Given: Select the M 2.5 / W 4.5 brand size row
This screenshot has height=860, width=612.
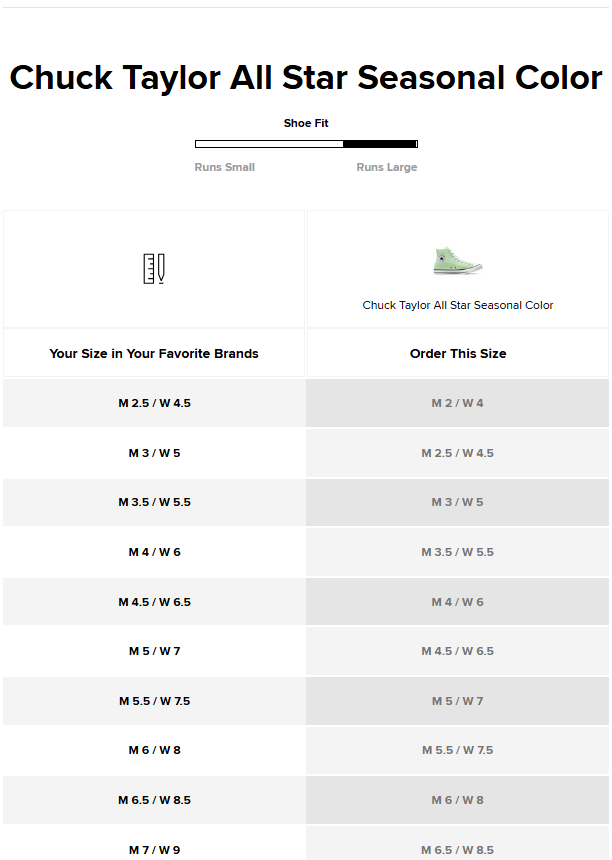Looking at the screenshot, I should (154, 403).
